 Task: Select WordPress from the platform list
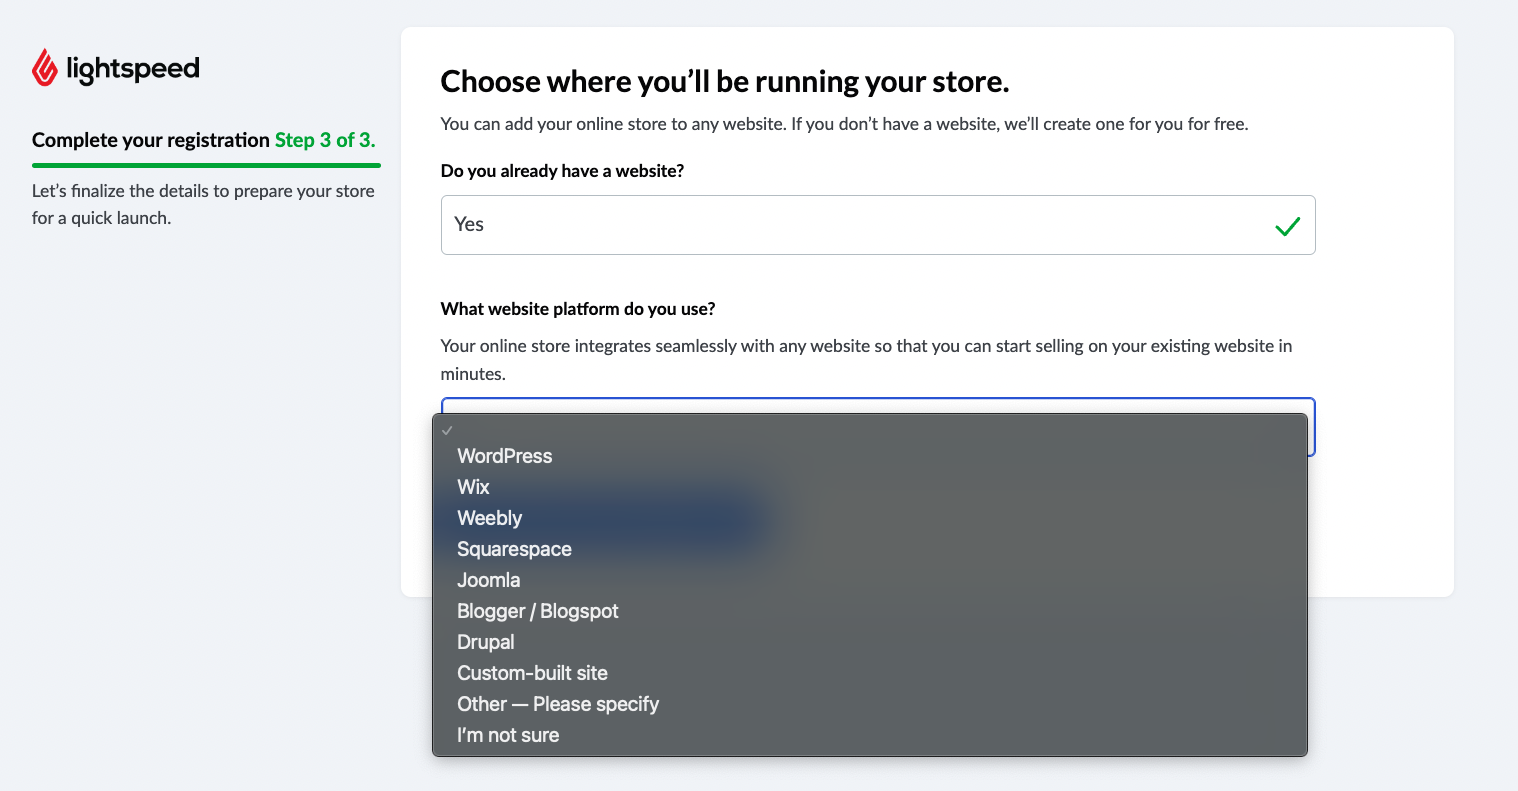[x=870, y=456]
